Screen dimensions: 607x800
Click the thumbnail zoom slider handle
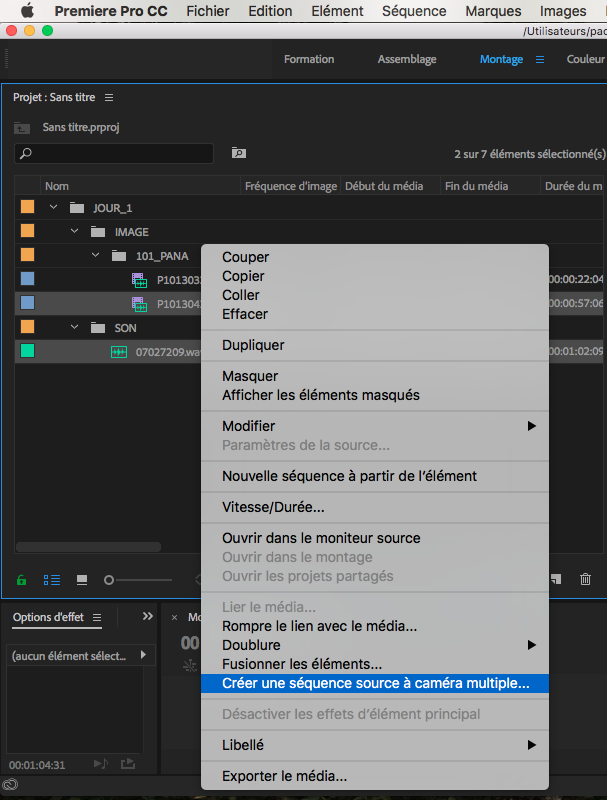point(108,580)
